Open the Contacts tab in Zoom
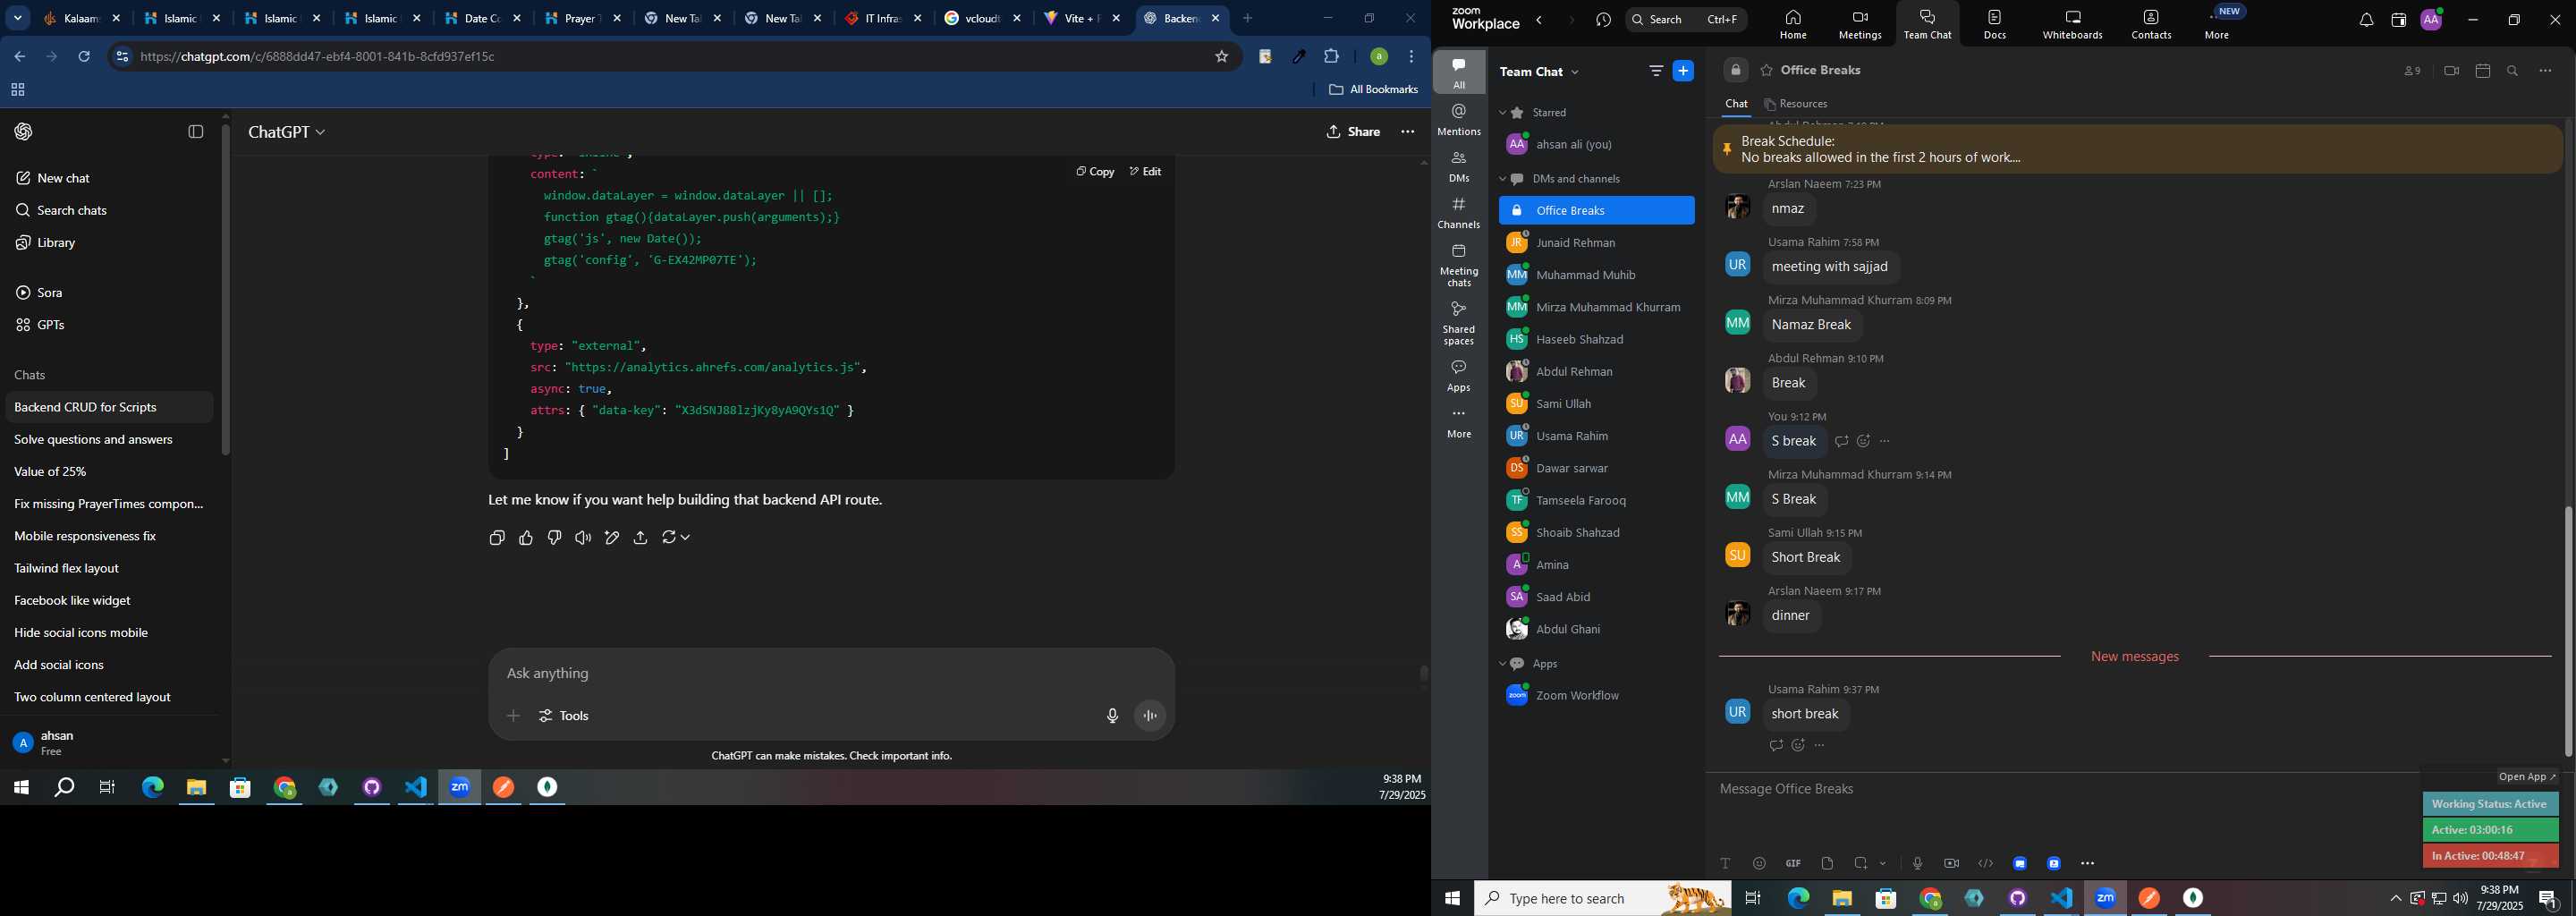Image resolution: width=2576 pixels, height=916 pixels. [2151, 25]
